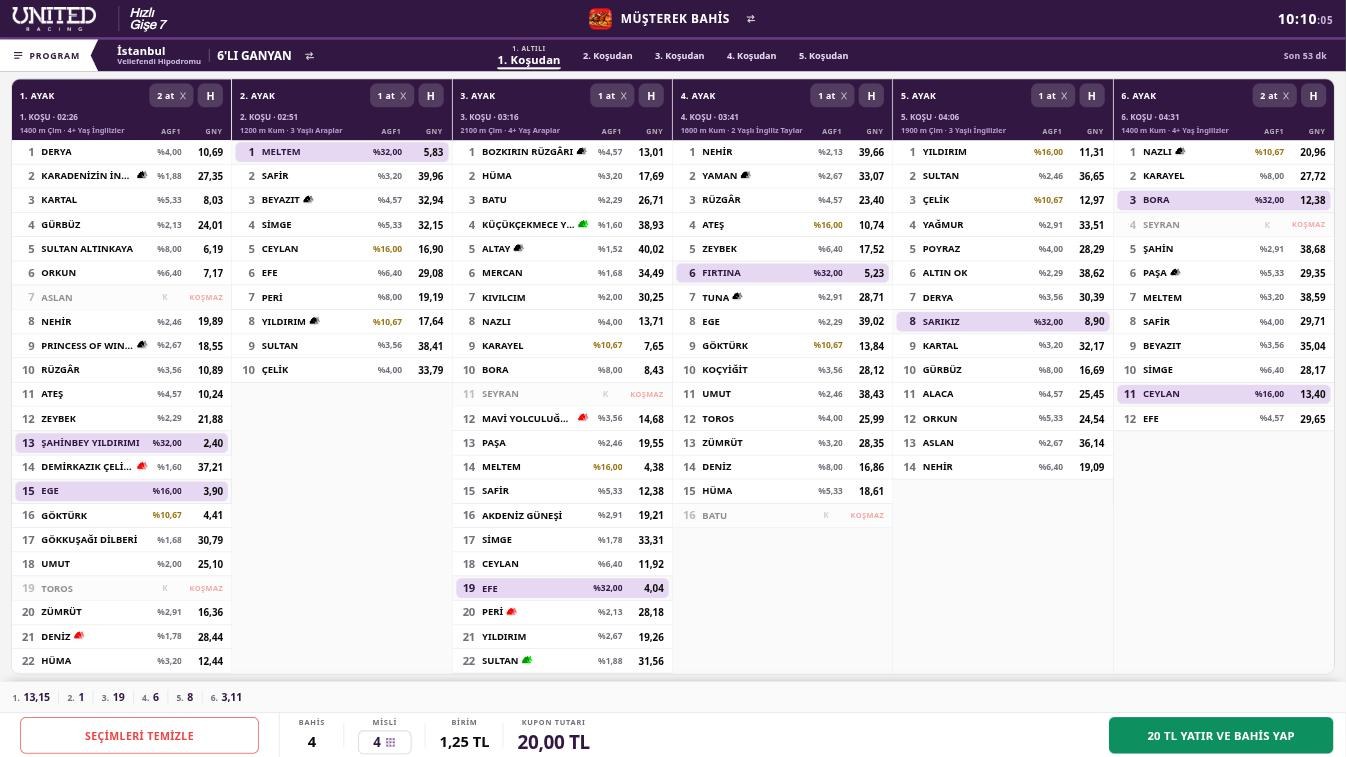
Task: Clear 6. Ayak selections with the X
Action: 1285,96
